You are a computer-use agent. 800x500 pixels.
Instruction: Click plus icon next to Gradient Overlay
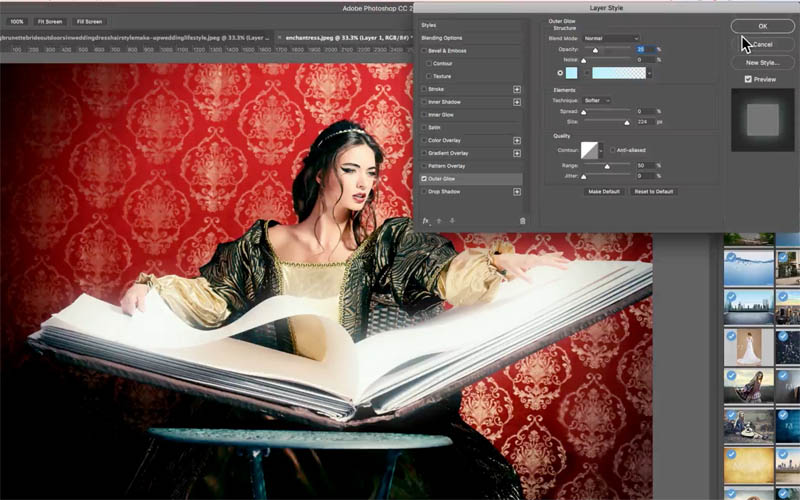(517, 153)
